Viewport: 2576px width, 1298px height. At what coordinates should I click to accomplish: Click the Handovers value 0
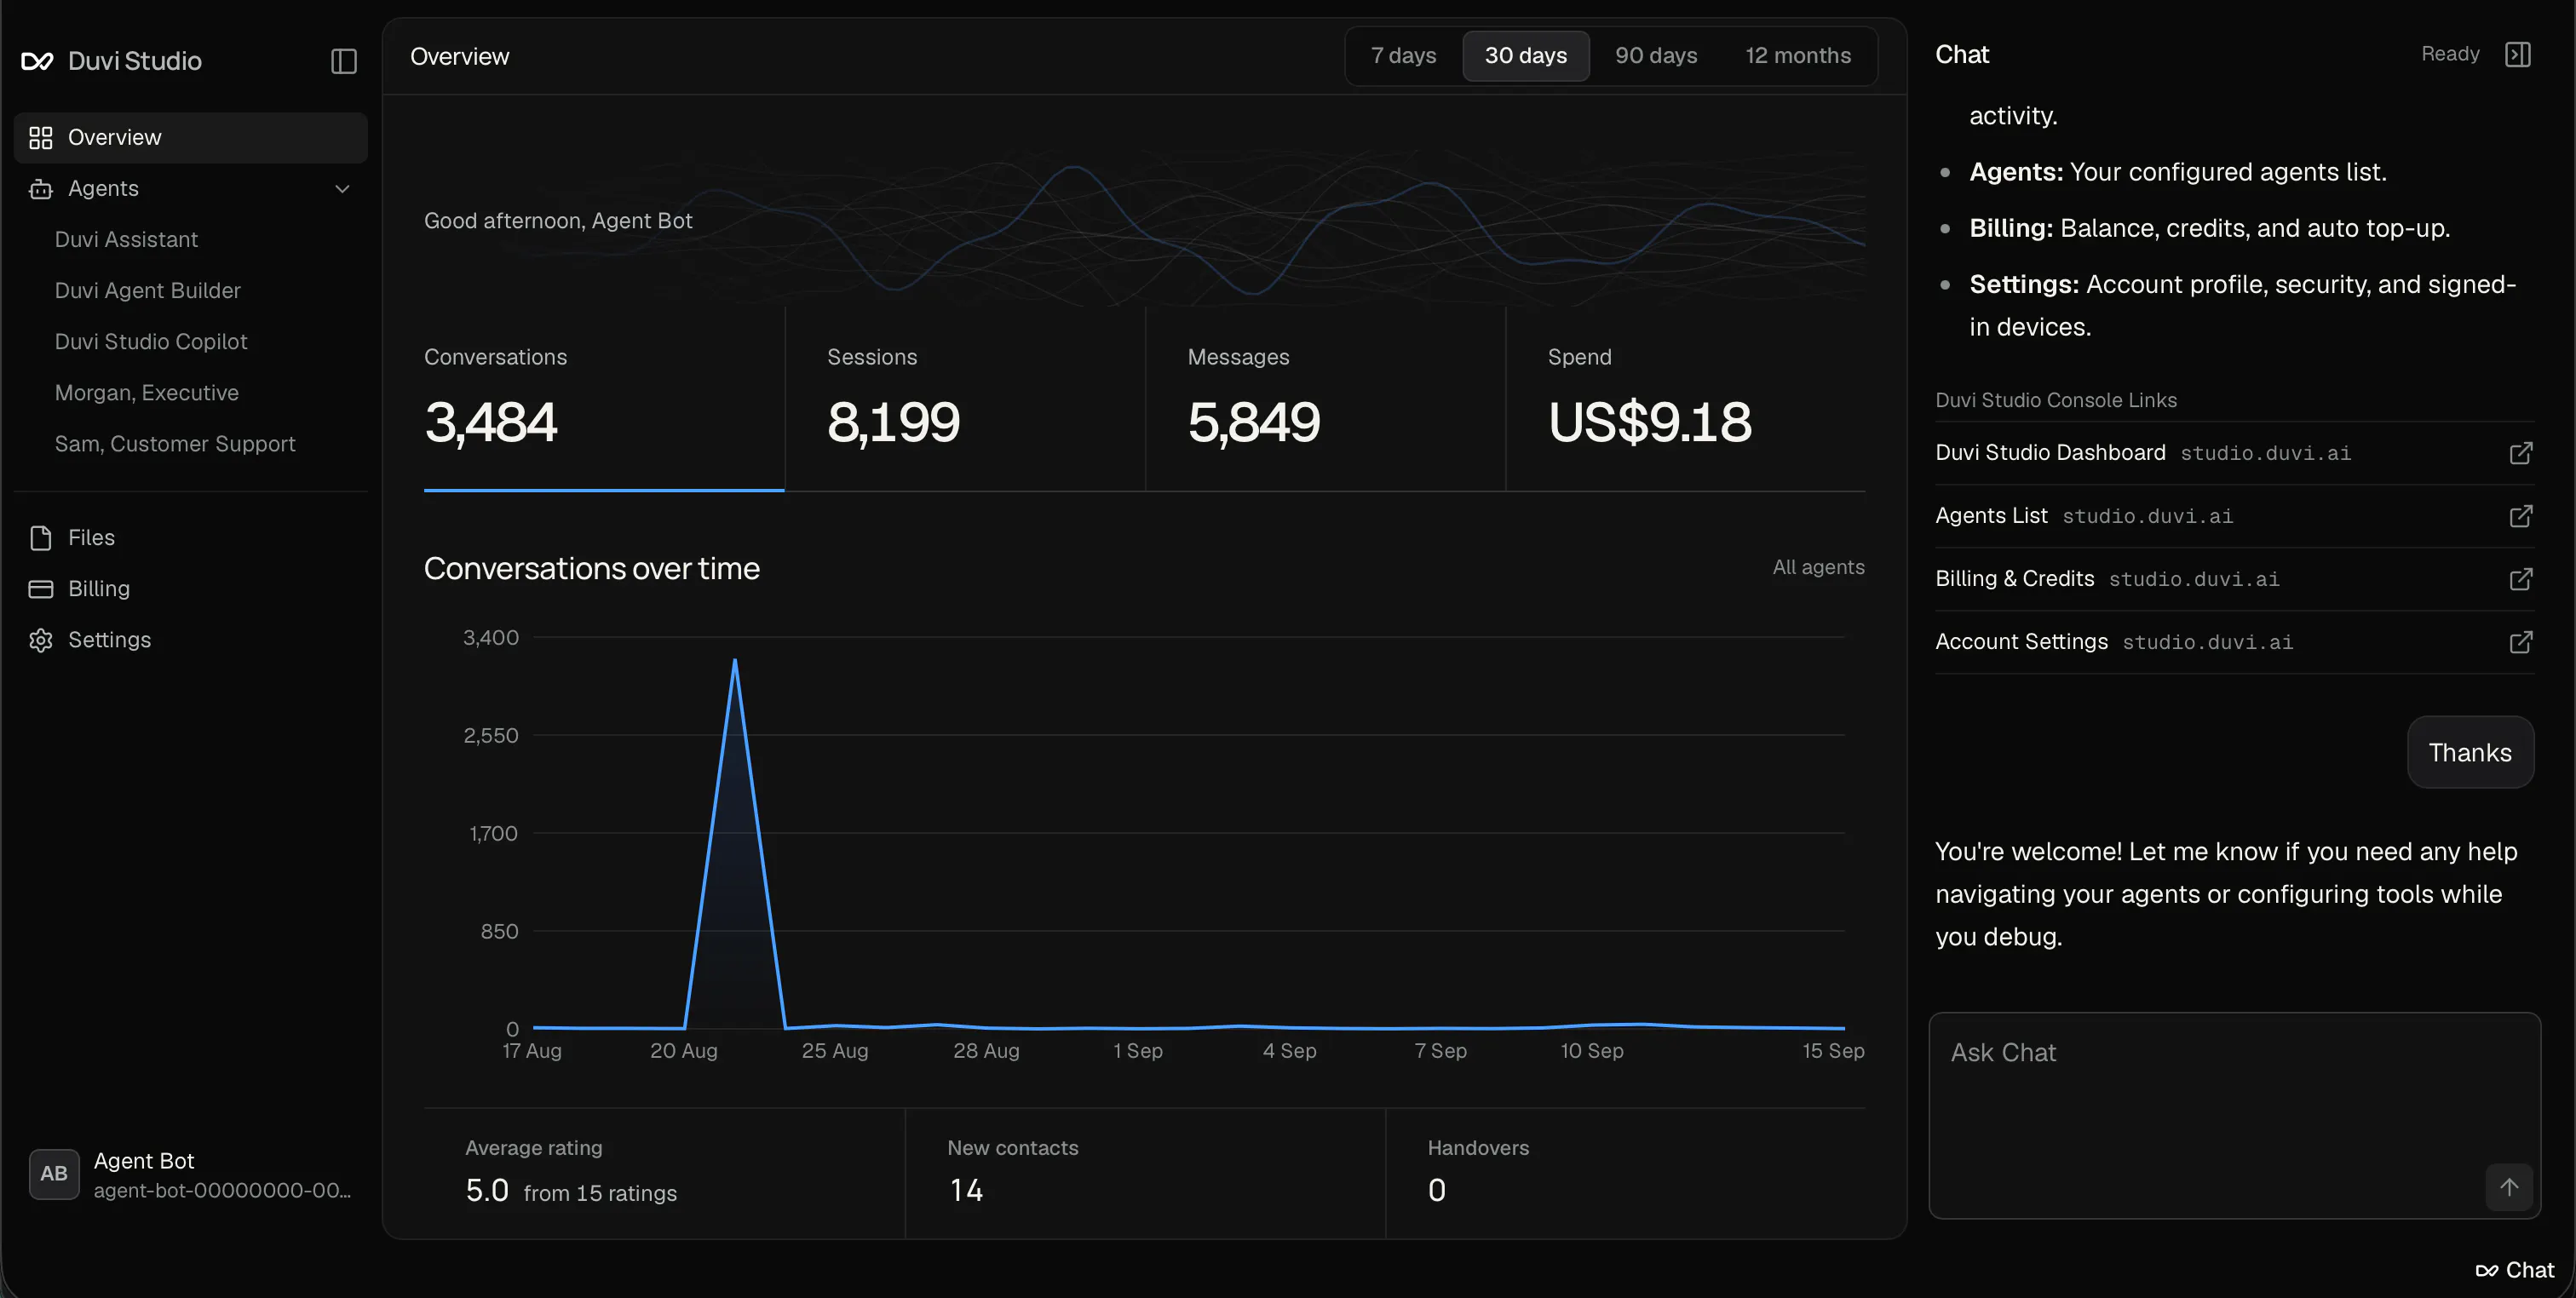click(x=1436, y=1190)
